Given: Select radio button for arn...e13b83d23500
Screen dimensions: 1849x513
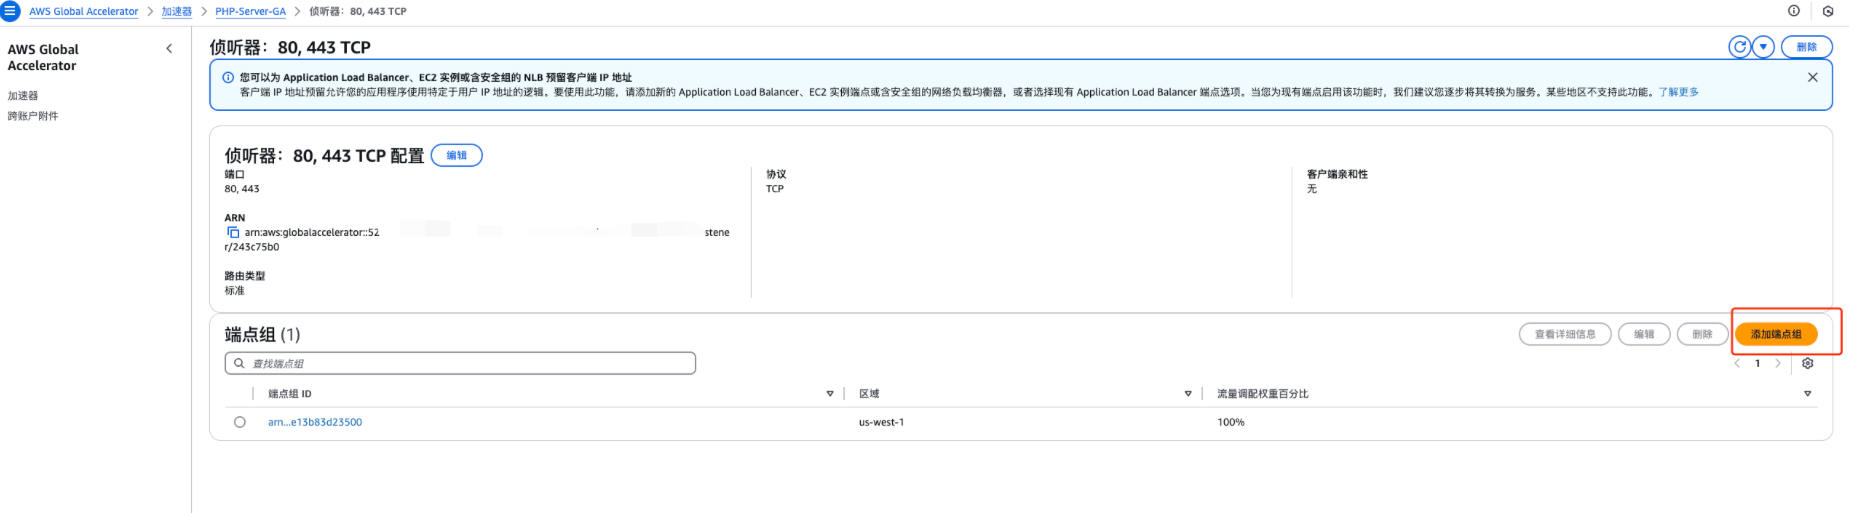Looking at the screenshot, I should pos(240,422).
